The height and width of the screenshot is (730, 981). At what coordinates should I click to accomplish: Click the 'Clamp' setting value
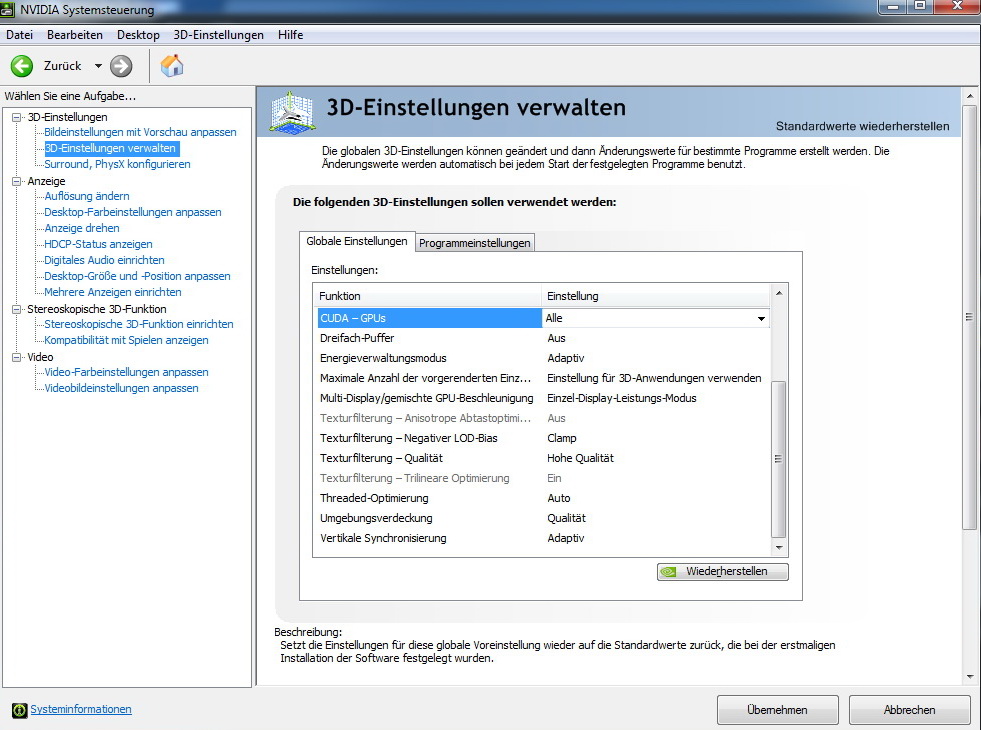(562, 438)
